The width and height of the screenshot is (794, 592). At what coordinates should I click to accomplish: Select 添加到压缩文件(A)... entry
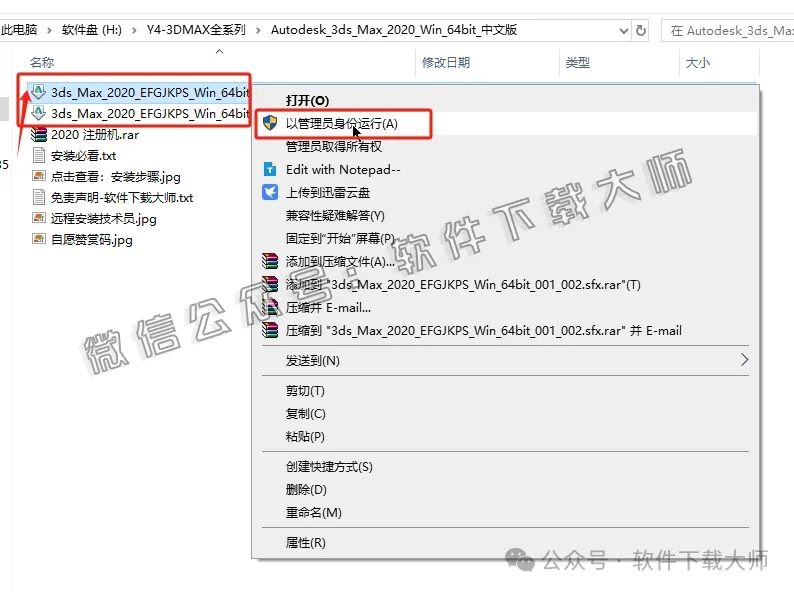[x=340, y=262]
